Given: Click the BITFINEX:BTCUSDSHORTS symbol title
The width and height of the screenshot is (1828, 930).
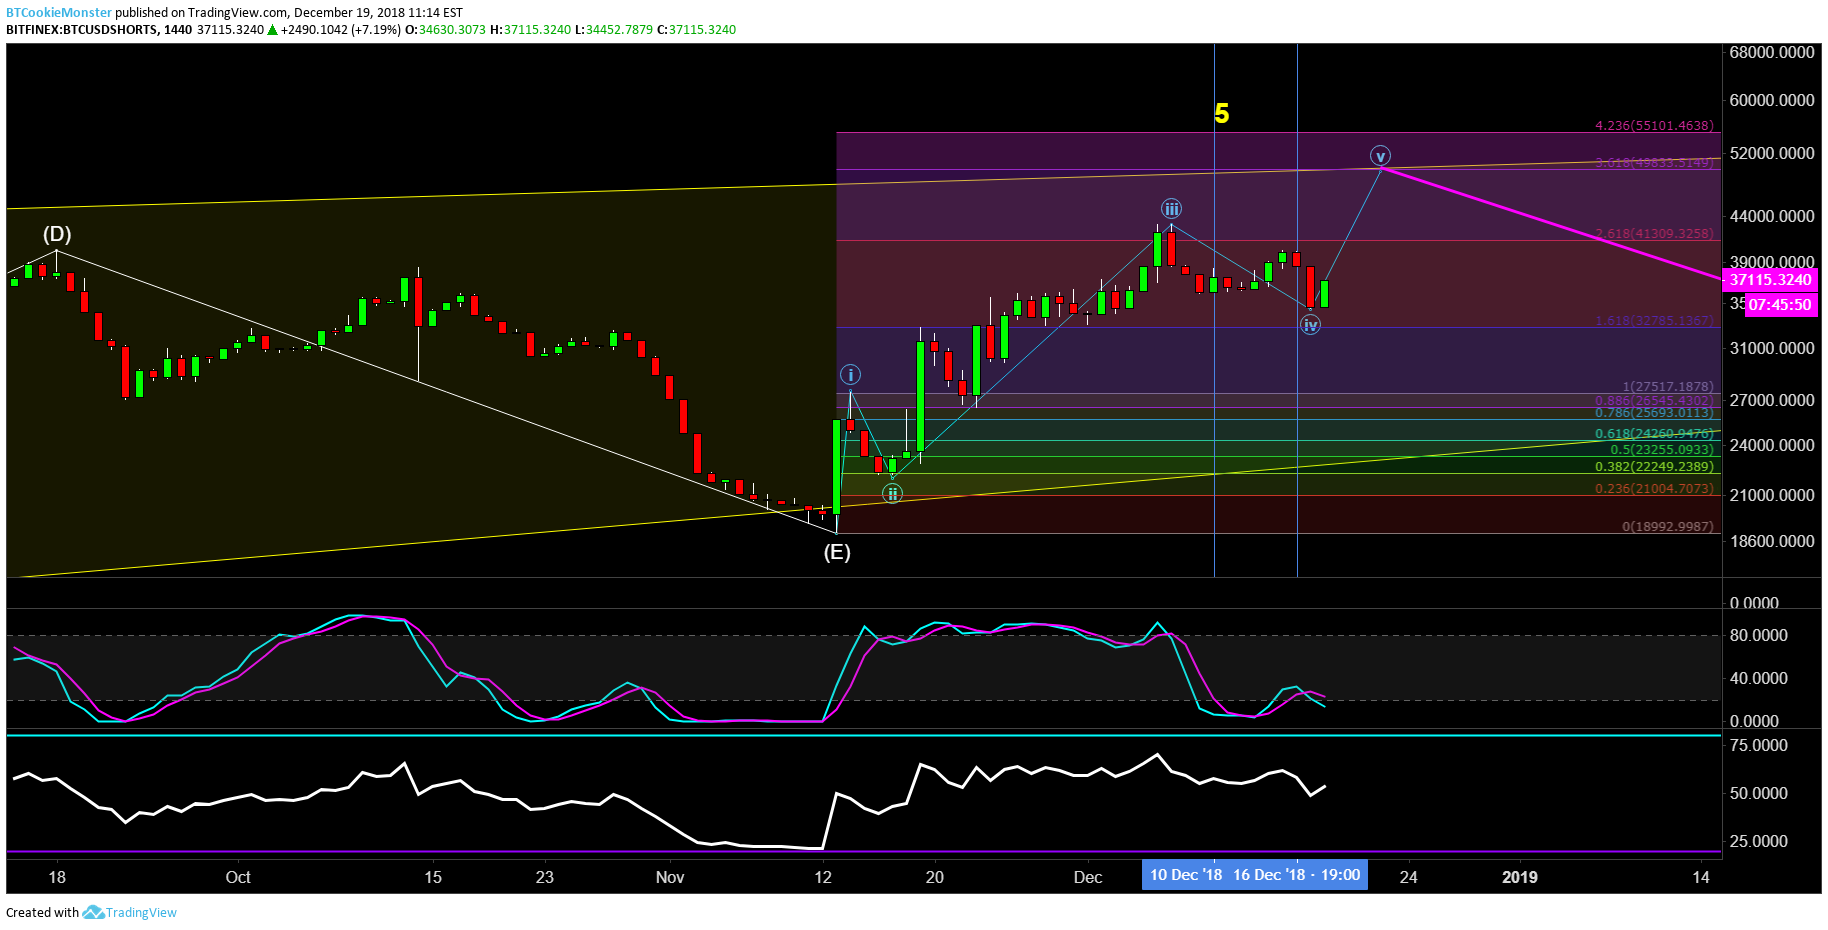Looking at the screenshot, I should (x=82, y=30).
